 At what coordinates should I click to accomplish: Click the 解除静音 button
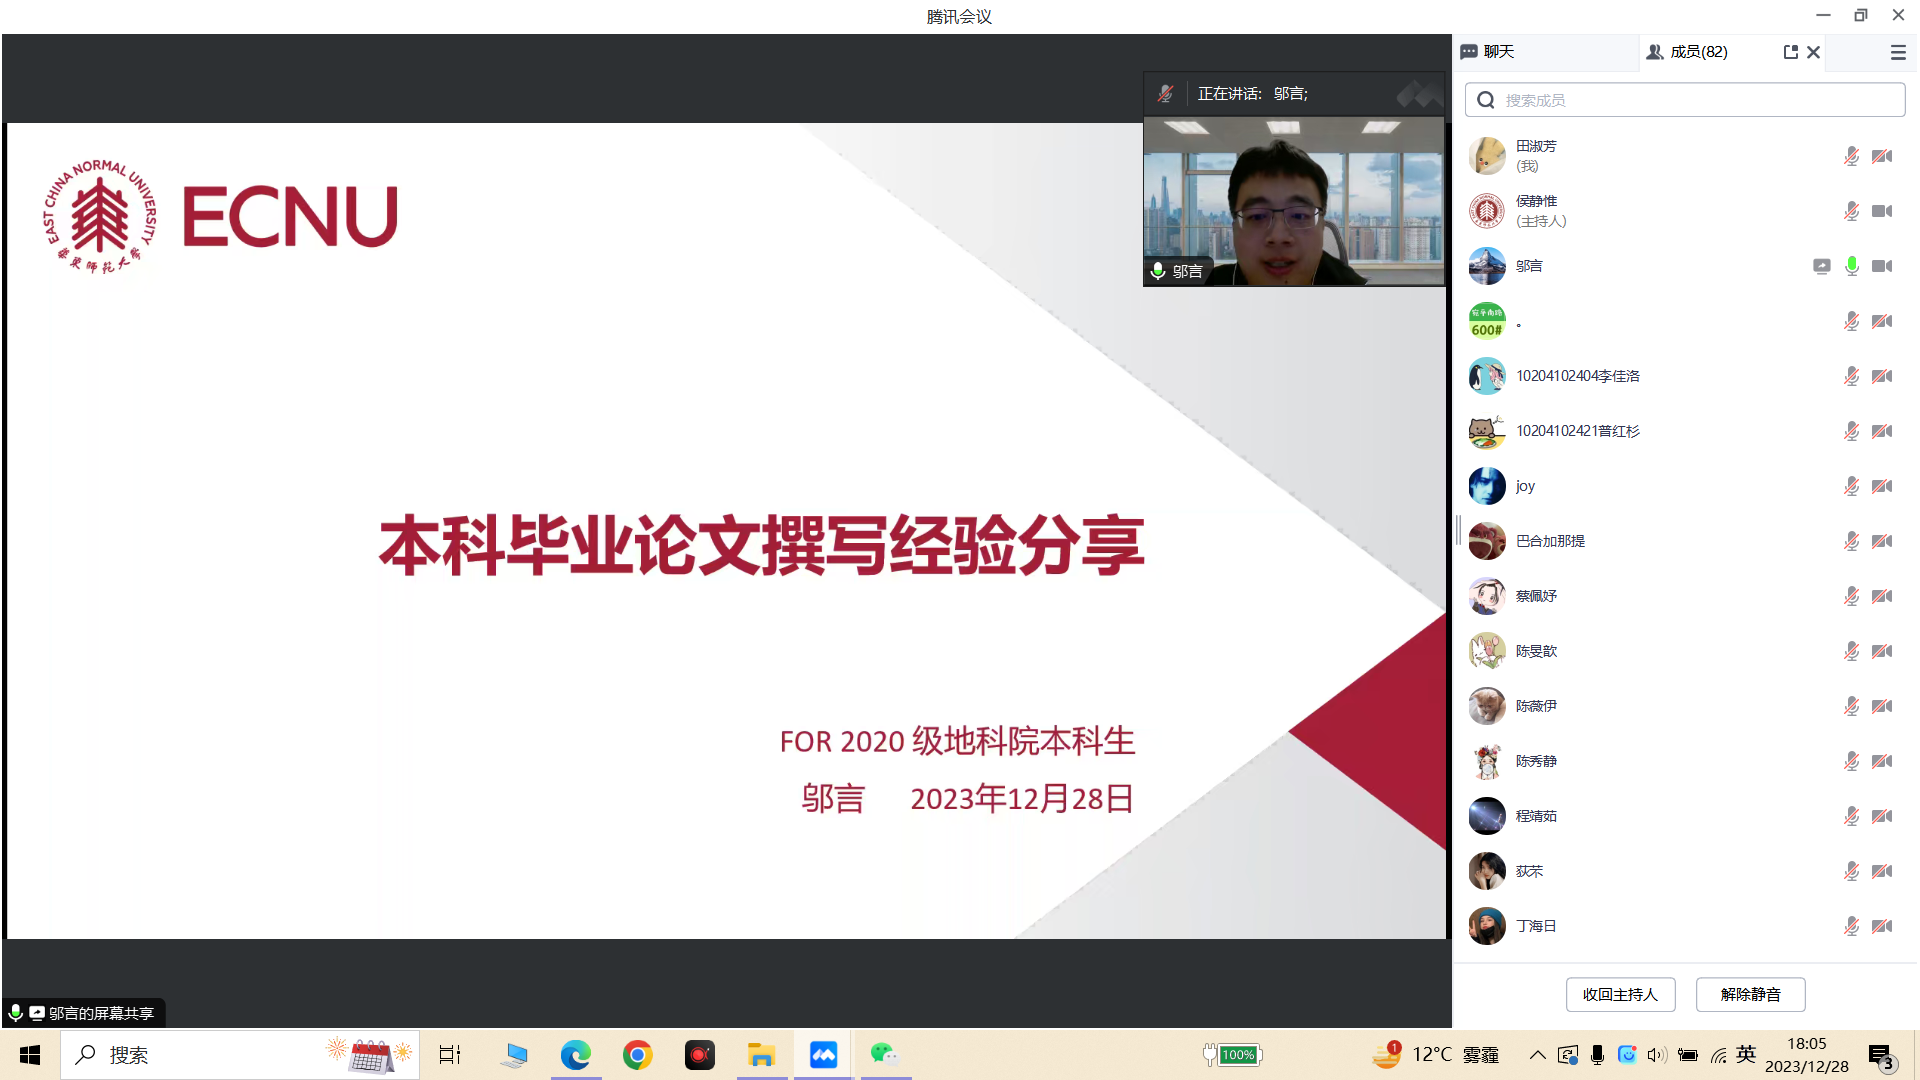(x=1750, y=994)
